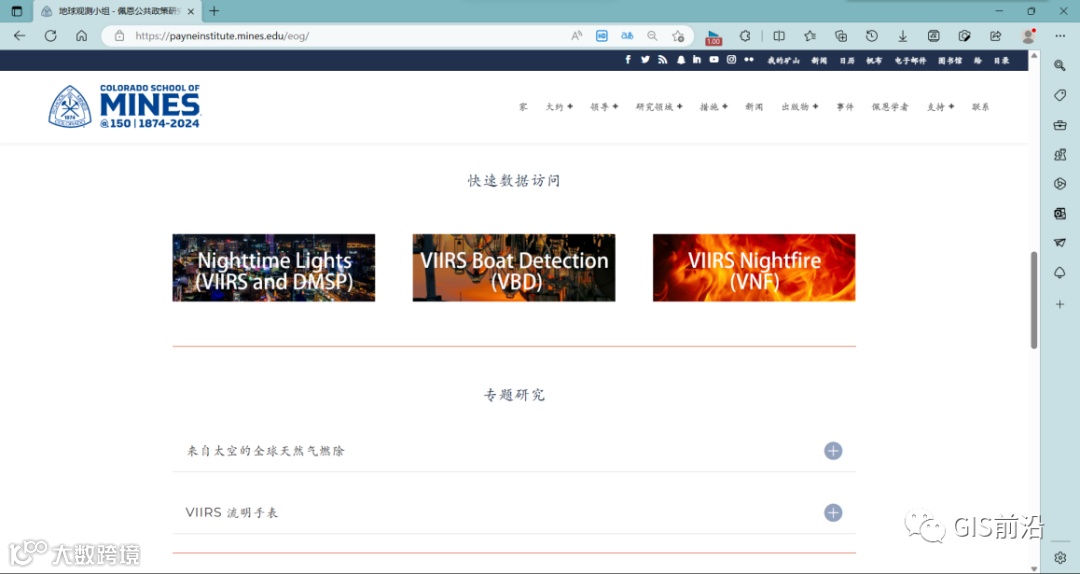Add sidebar app with plus icon
This screenshot has height=574, width=1080.
(1060, 304)
